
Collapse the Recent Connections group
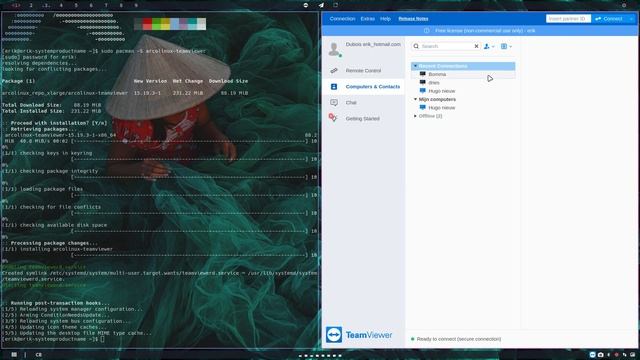click(416, 66)
